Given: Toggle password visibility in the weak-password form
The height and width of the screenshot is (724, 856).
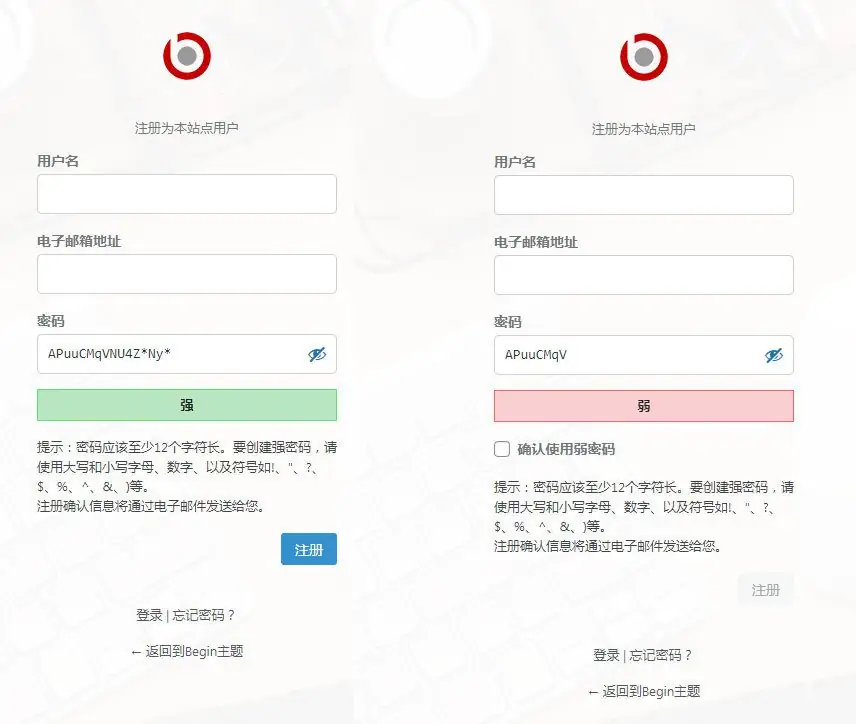Looking at the screenshot, I should pos(773,355).
